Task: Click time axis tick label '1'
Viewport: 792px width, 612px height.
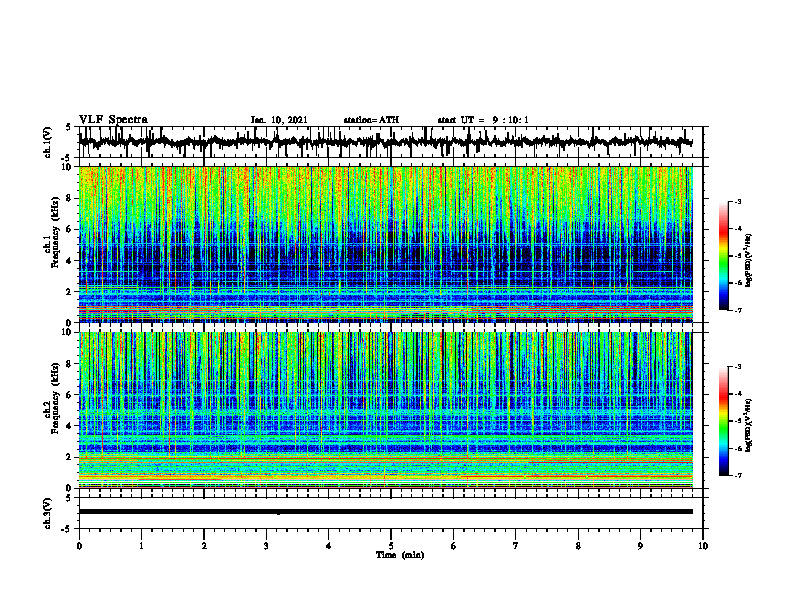Action: (141, 546)
